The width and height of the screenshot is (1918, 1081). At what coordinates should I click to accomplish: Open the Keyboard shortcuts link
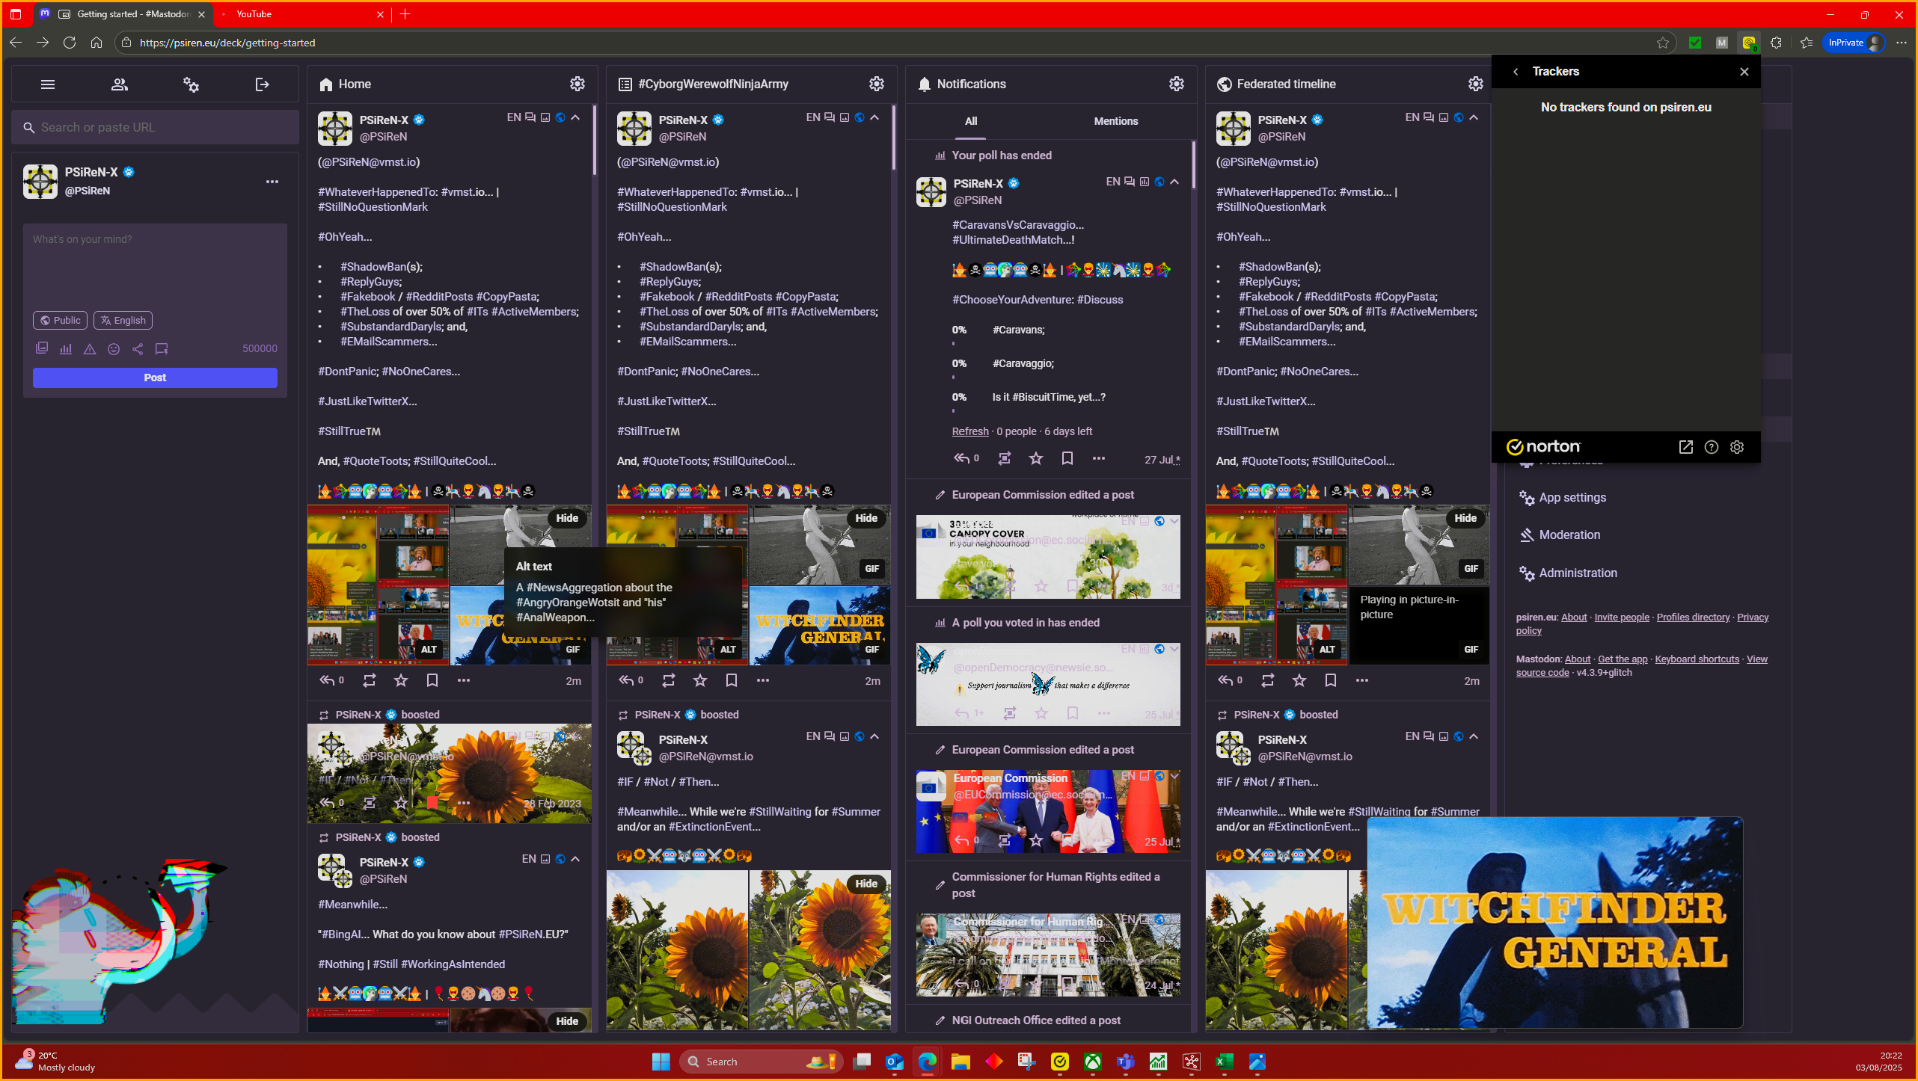(x=1696, y=660)
